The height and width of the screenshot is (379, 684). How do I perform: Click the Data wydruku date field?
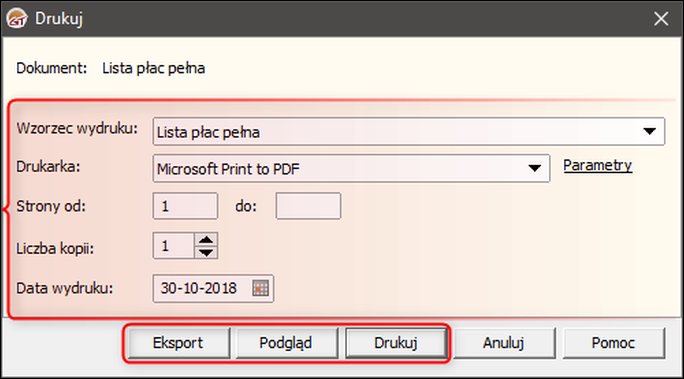(213, 288)
